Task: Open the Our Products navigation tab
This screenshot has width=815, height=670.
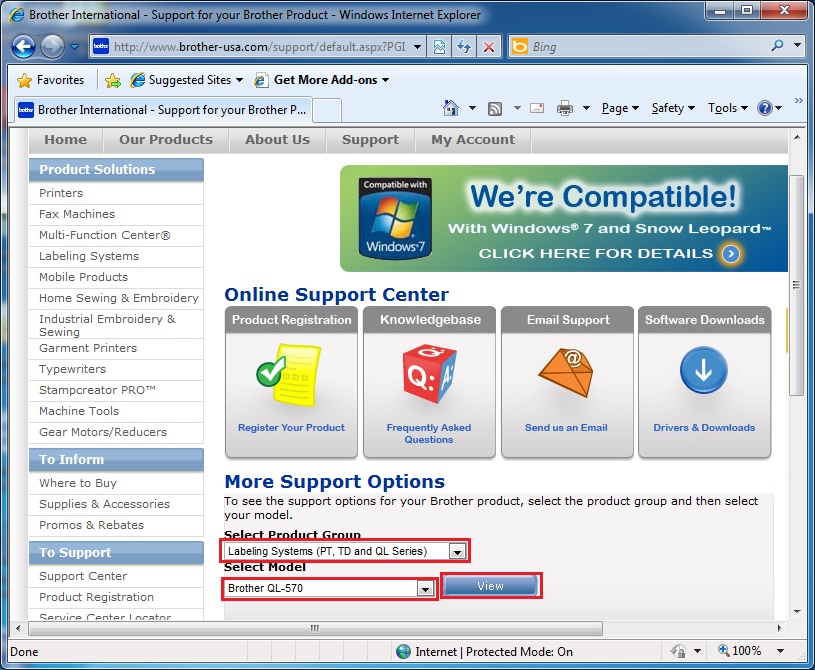Action: coord(166,140)
